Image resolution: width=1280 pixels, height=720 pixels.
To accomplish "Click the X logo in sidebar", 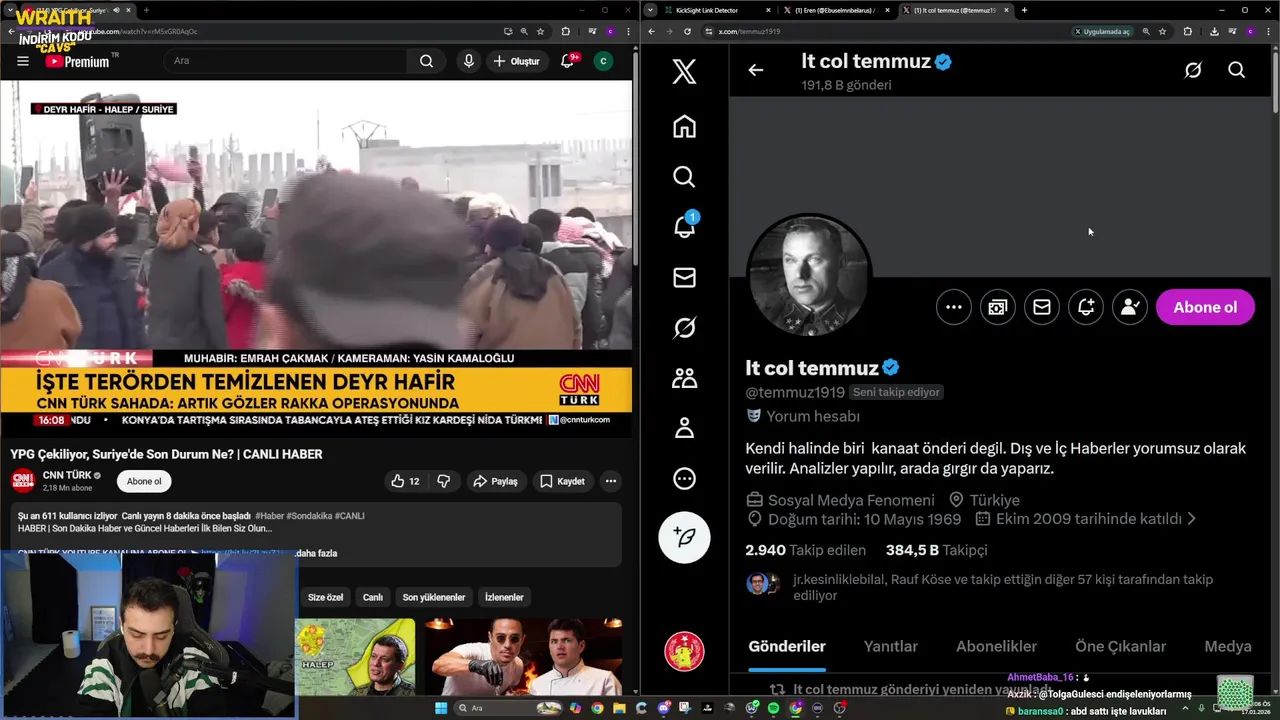I will point(684,71).
